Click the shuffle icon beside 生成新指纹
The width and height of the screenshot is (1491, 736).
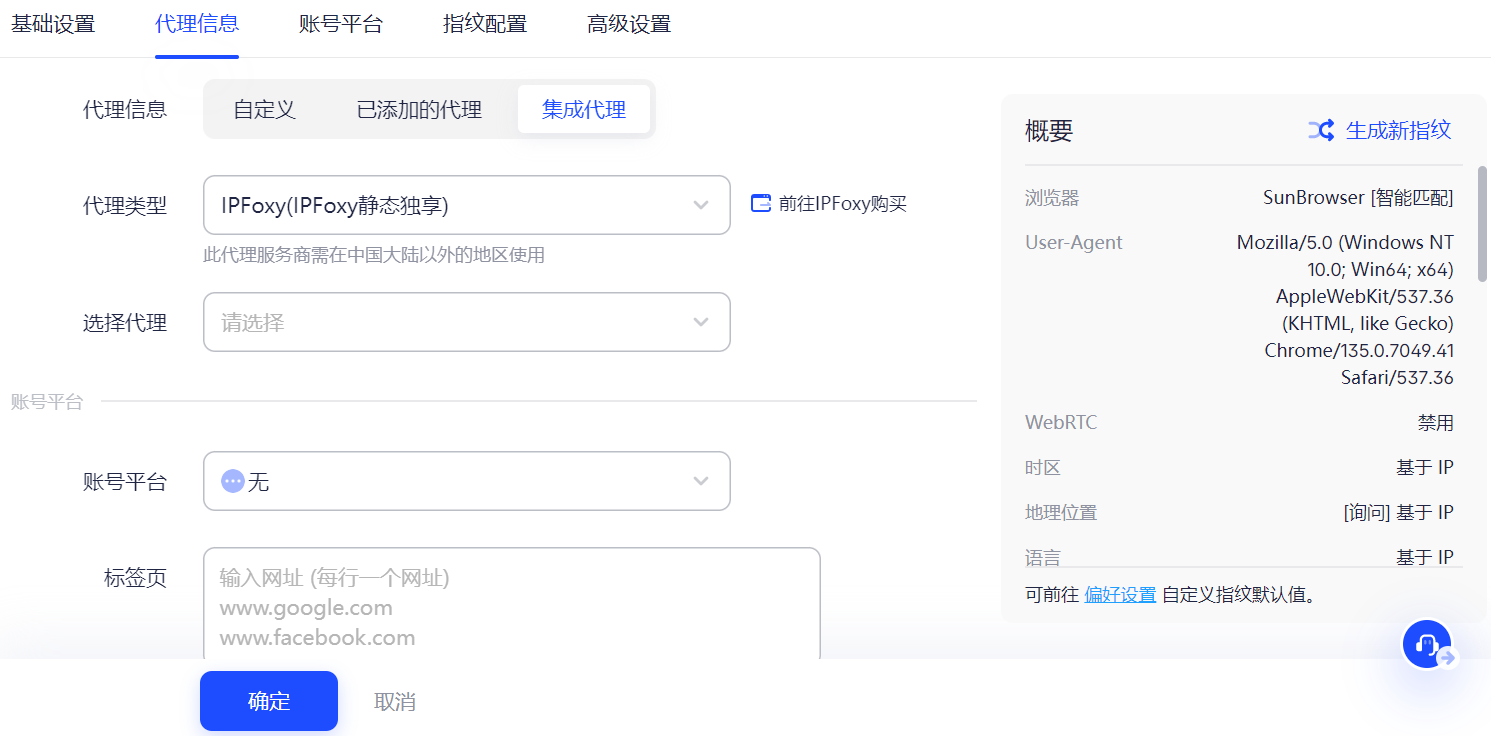(1321, 130)
